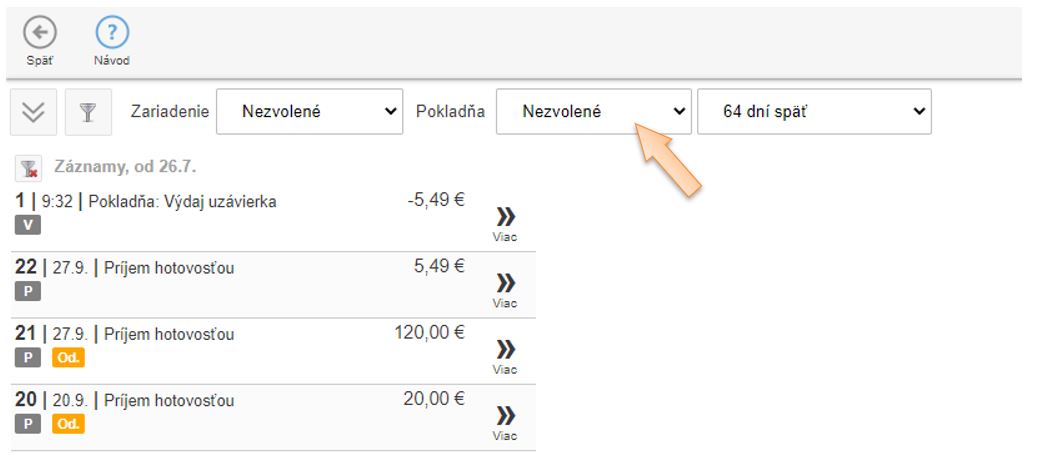Click the Späť back arrow icon
Viewport: 1040px width, 460px height.
point(40,34)
